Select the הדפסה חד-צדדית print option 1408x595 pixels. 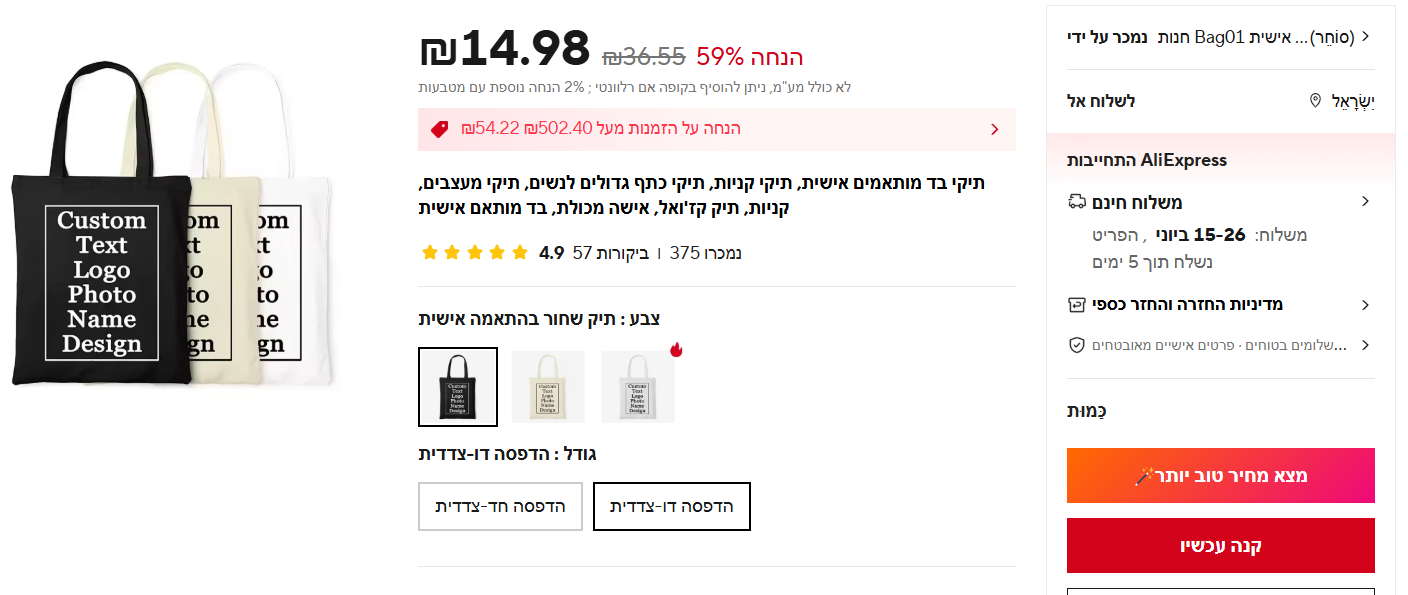pyautogui.click(x=500, y=506)
